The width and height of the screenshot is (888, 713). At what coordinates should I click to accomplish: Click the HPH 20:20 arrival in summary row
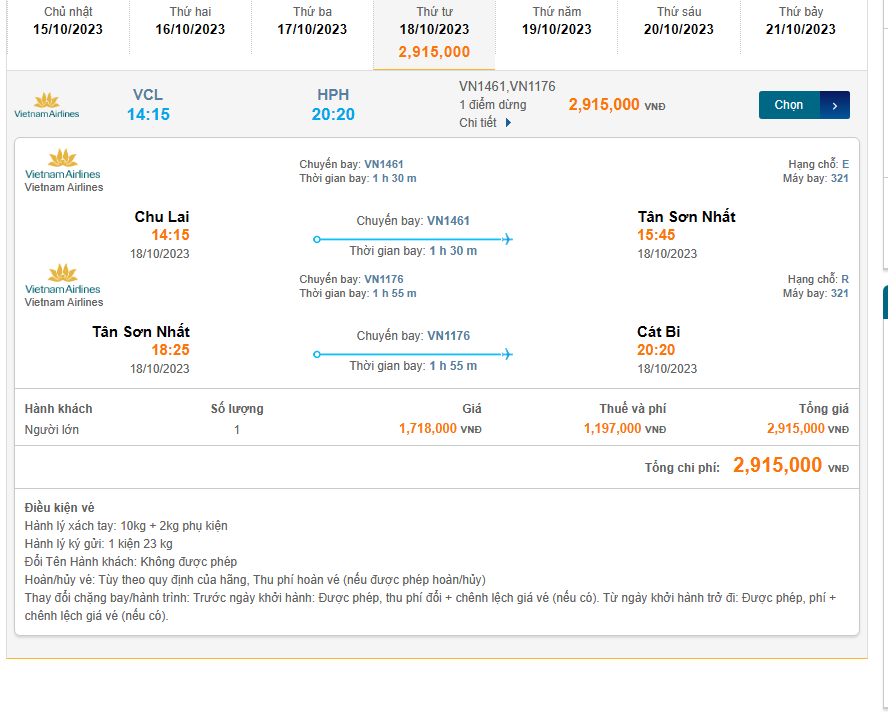(333, 105)
